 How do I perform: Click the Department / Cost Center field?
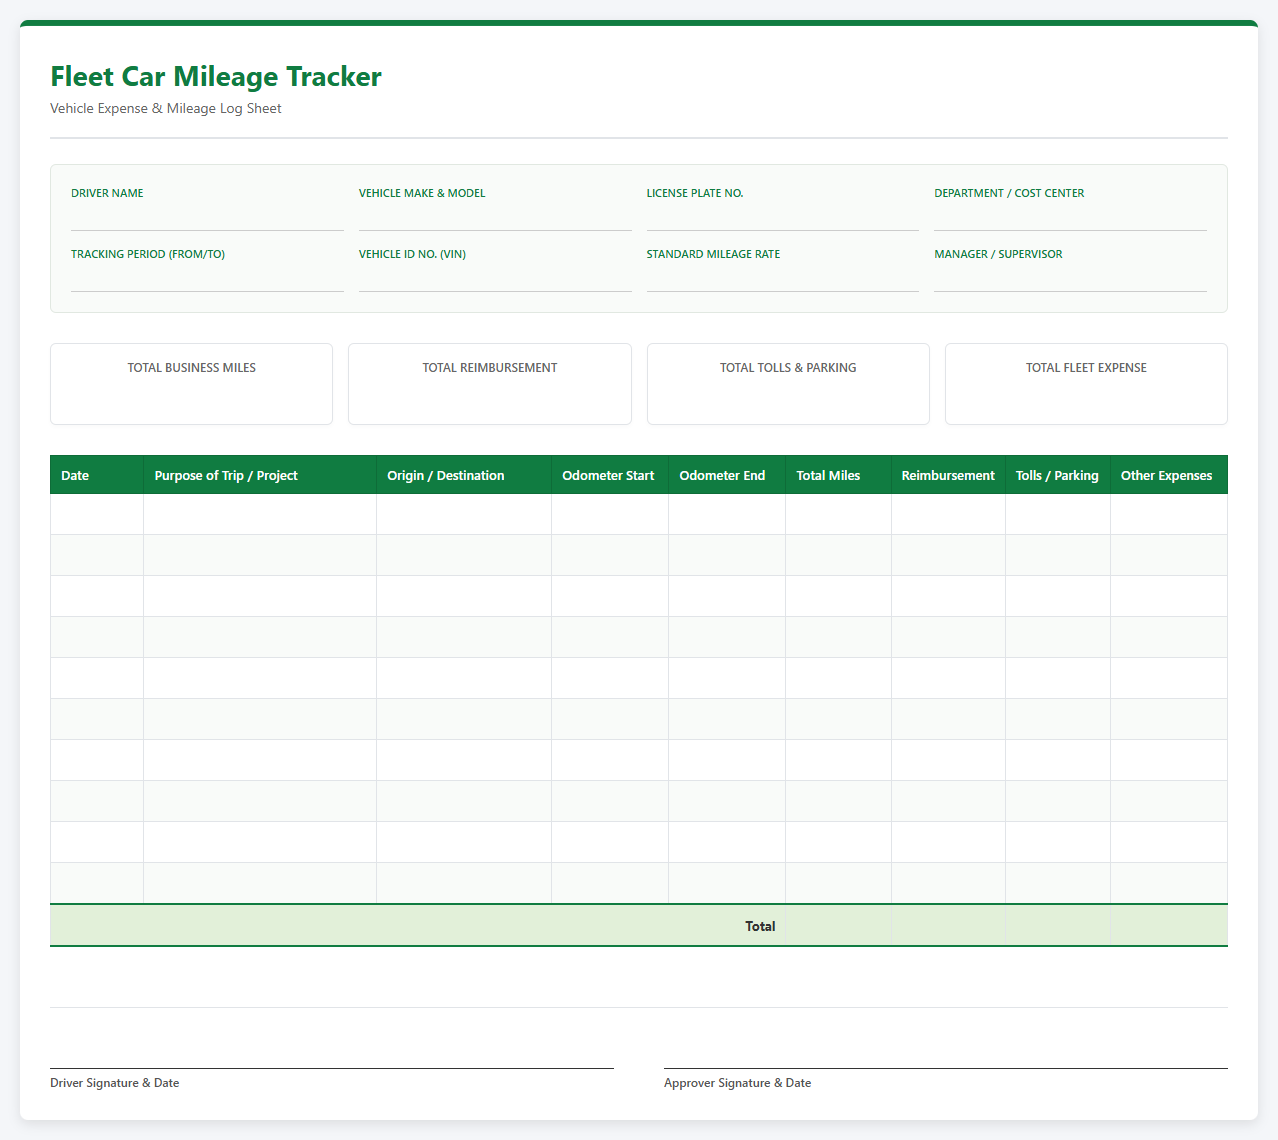tap(1070, 217)
